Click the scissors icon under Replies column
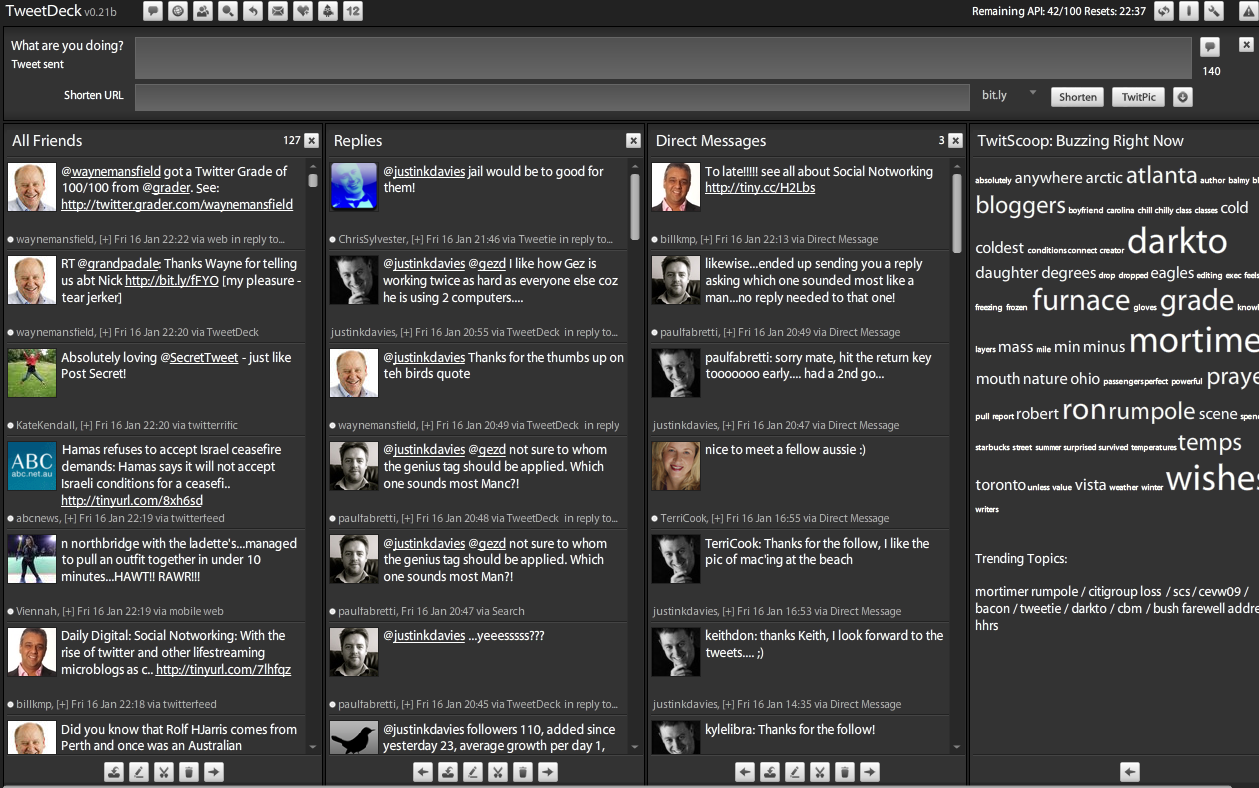Screen dimensions: 1259x788 (498, 772)
